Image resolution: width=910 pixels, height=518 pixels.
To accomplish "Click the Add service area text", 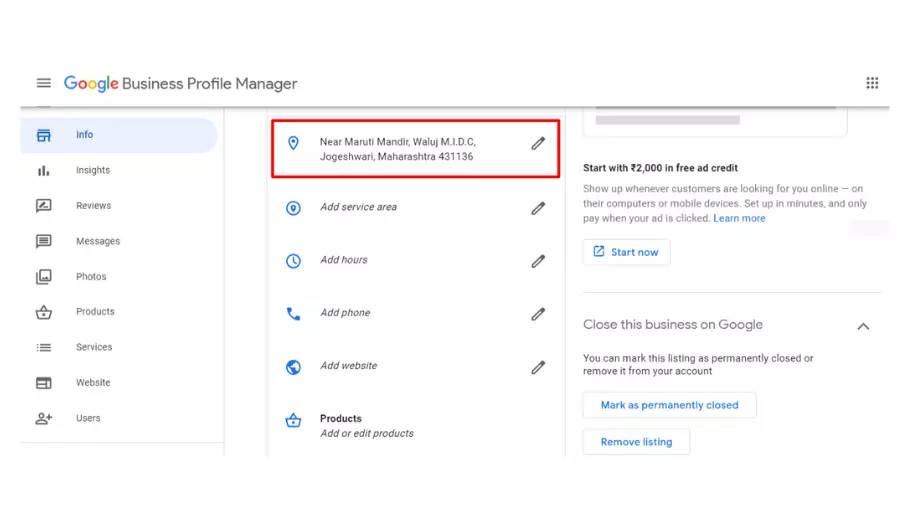I will [358, 207].
